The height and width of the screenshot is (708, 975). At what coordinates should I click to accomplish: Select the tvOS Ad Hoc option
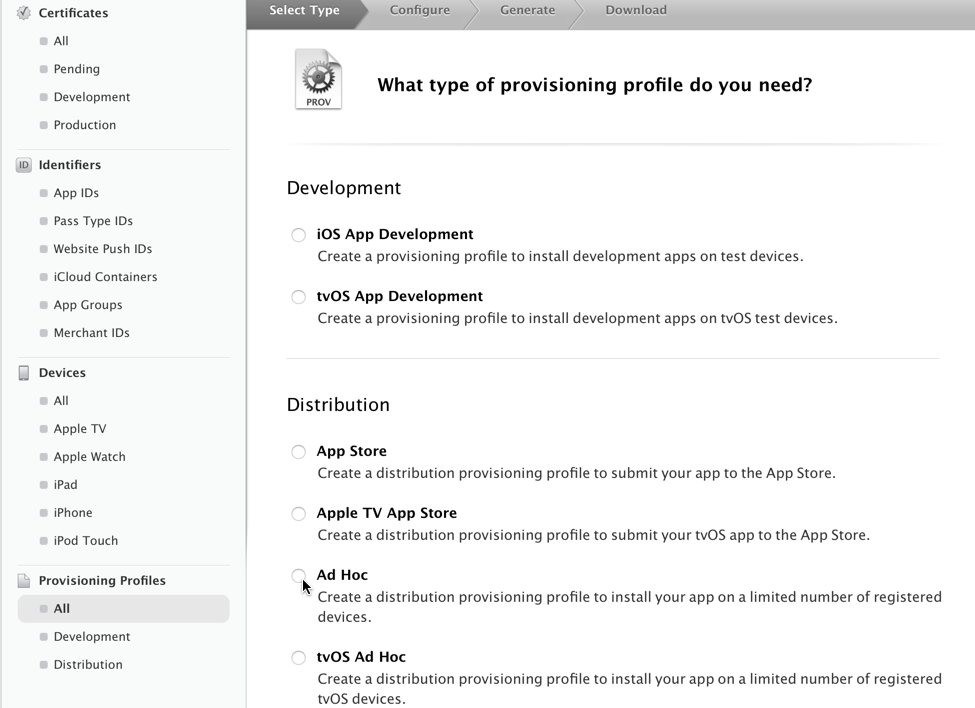(x=298, y=657)
